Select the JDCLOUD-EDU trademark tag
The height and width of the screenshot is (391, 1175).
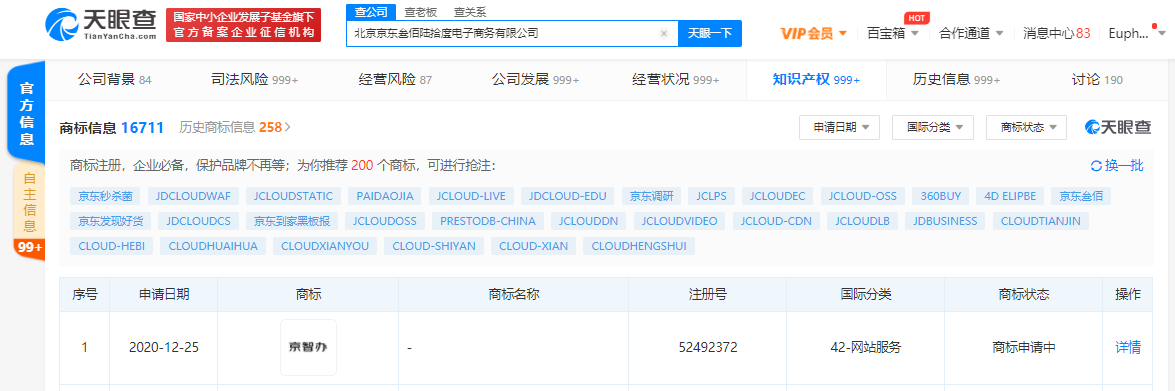tap(567, 196)
